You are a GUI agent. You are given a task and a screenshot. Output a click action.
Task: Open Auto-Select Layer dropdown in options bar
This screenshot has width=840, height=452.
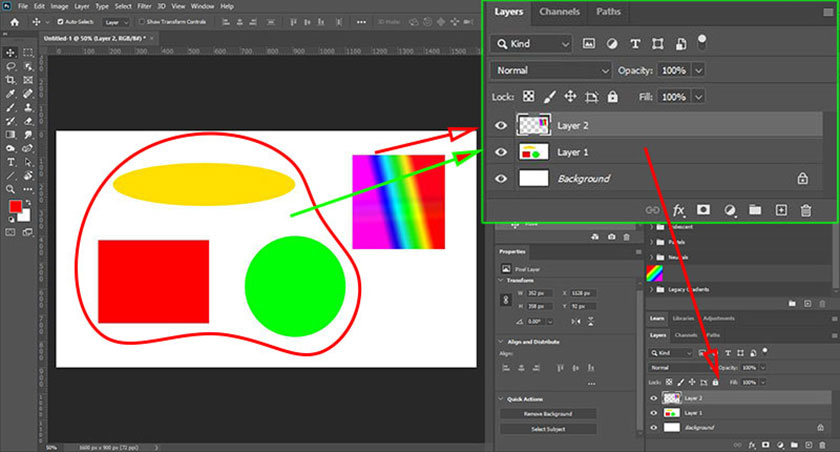(116, 22)
